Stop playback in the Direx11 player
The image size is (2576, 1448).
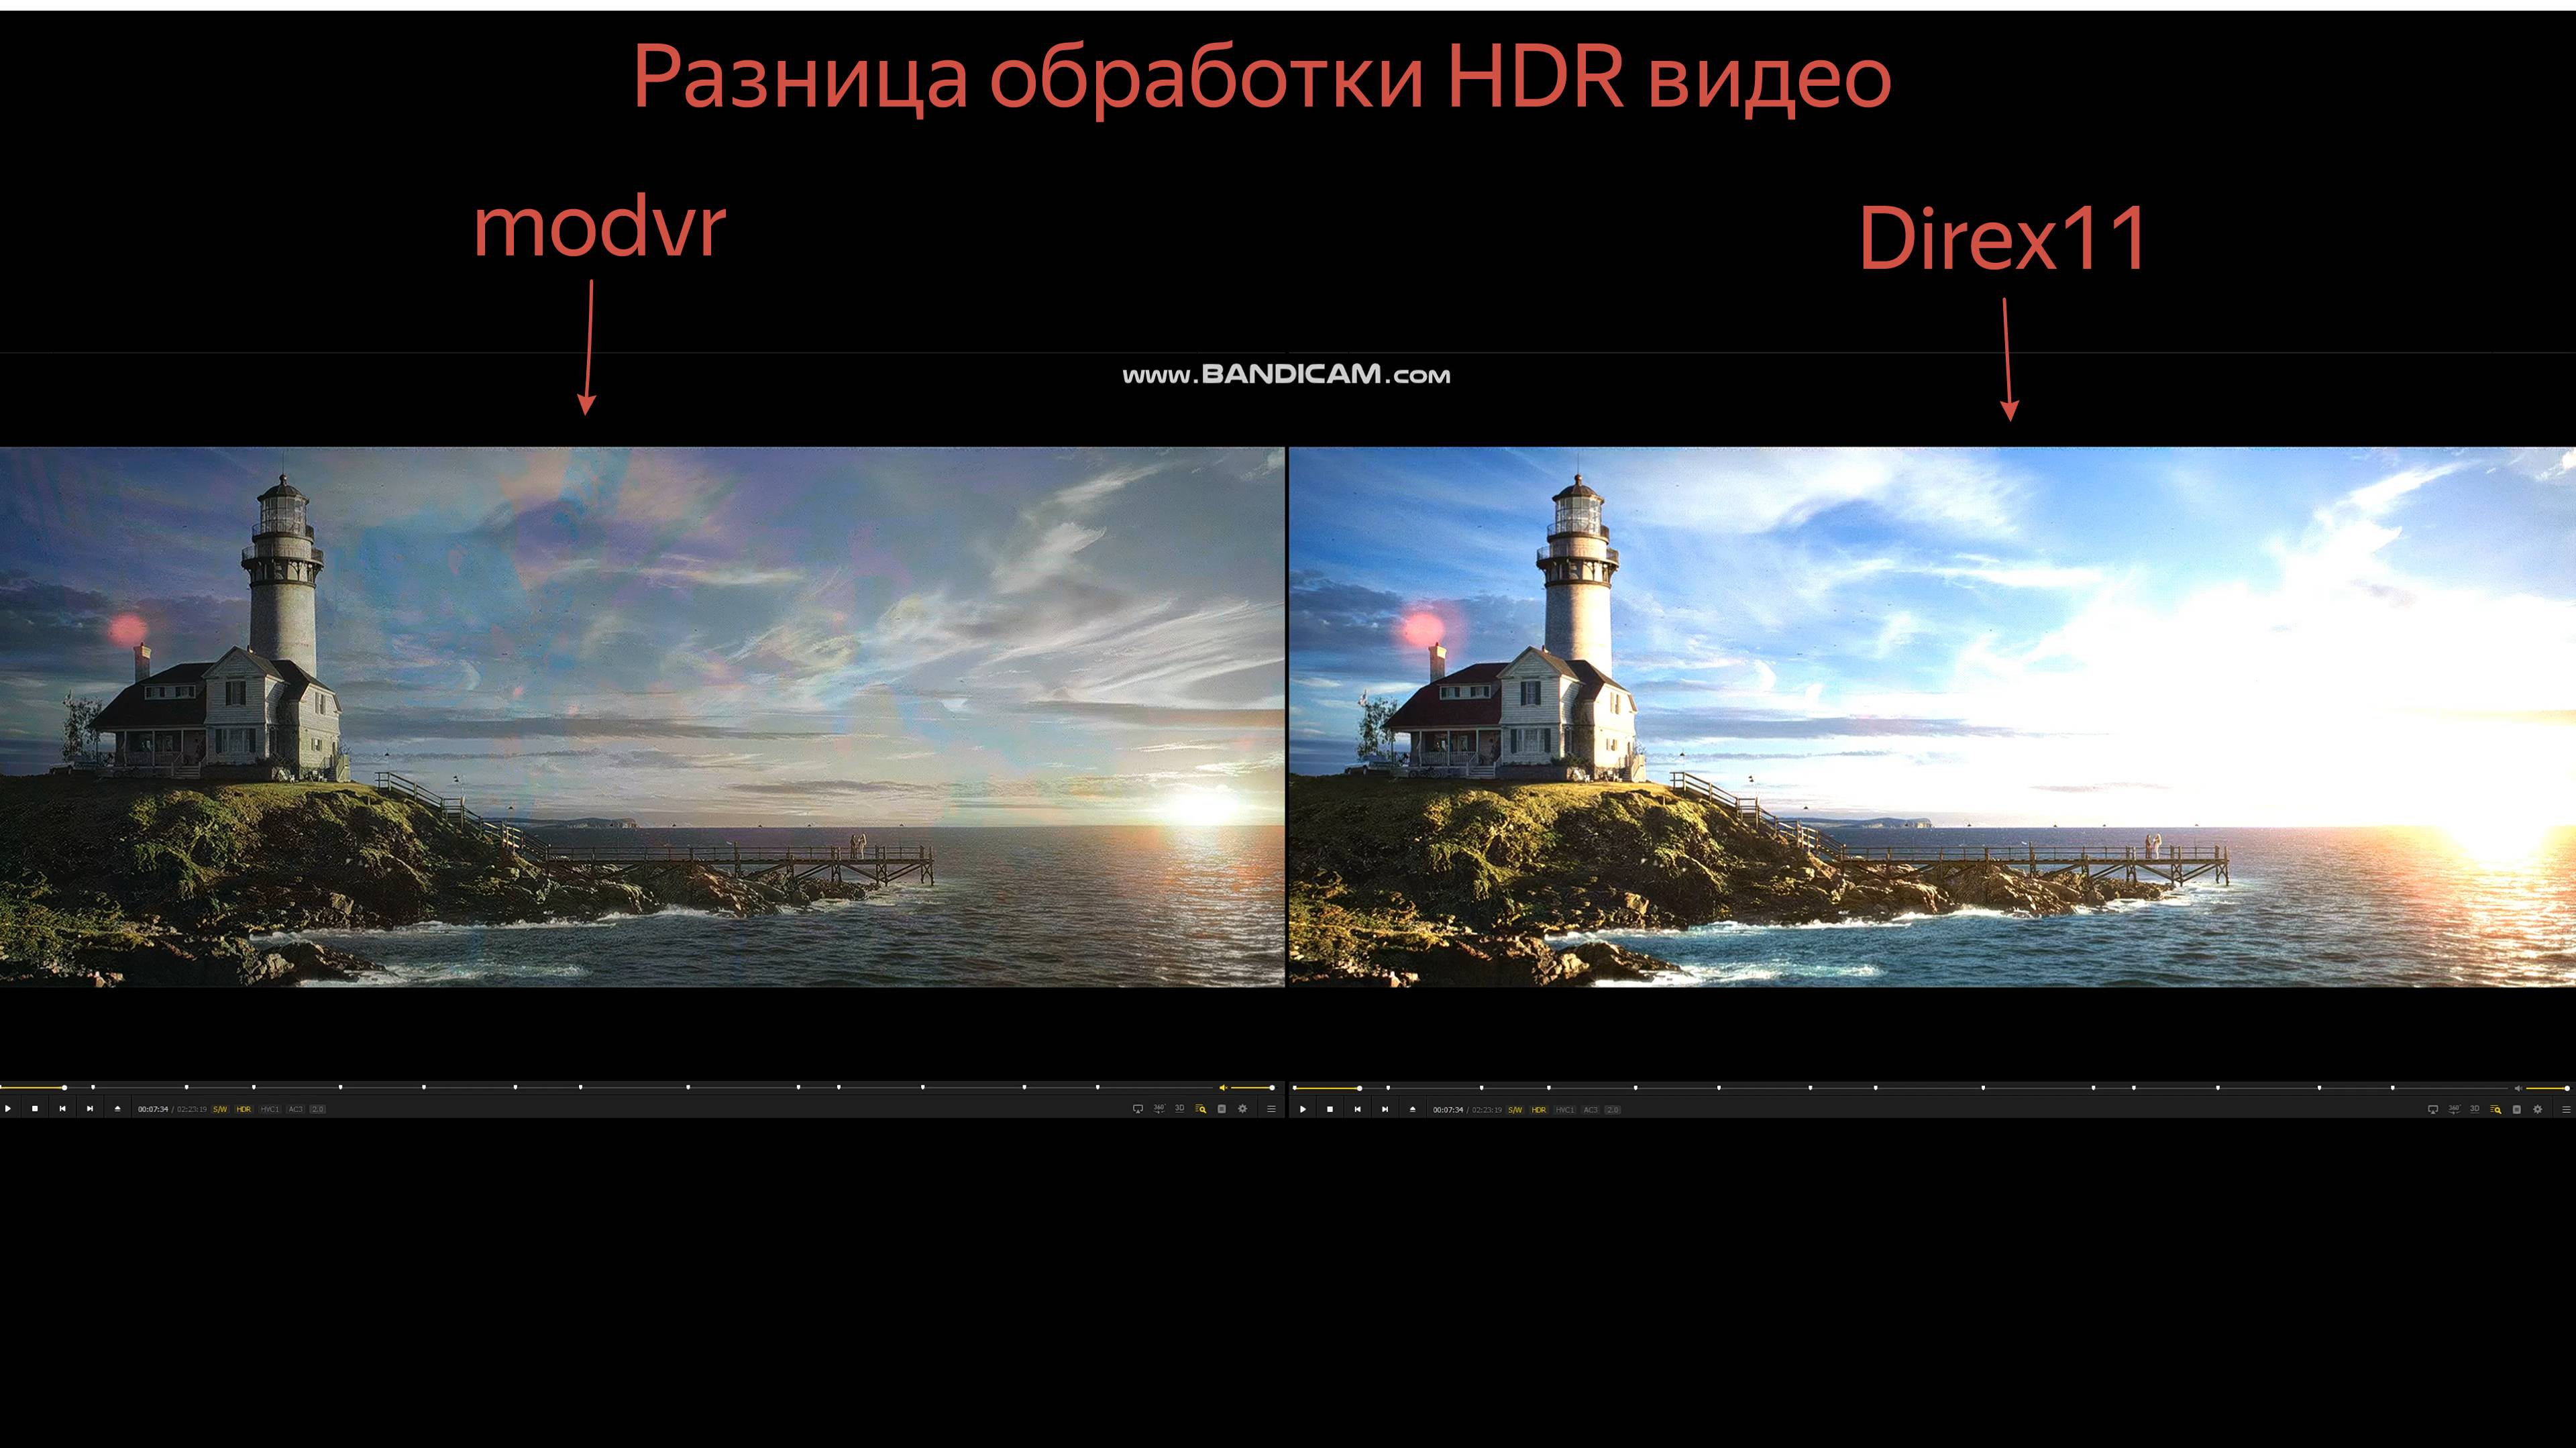click(x=1330, y=1110)
